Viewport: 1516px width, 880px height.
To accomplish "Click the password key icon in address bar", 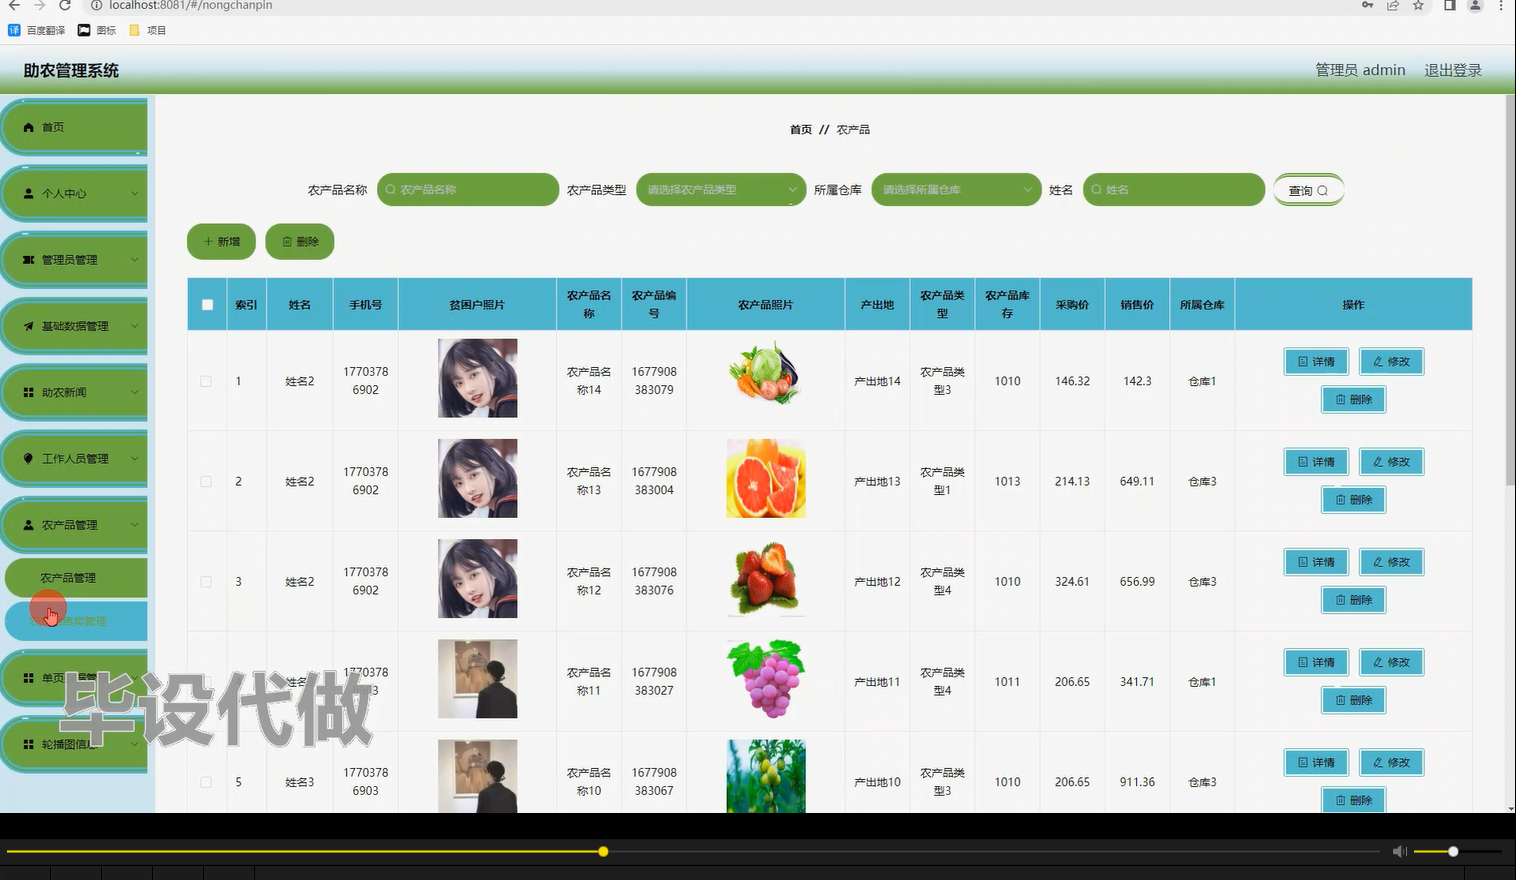I will coord(1367,5).
